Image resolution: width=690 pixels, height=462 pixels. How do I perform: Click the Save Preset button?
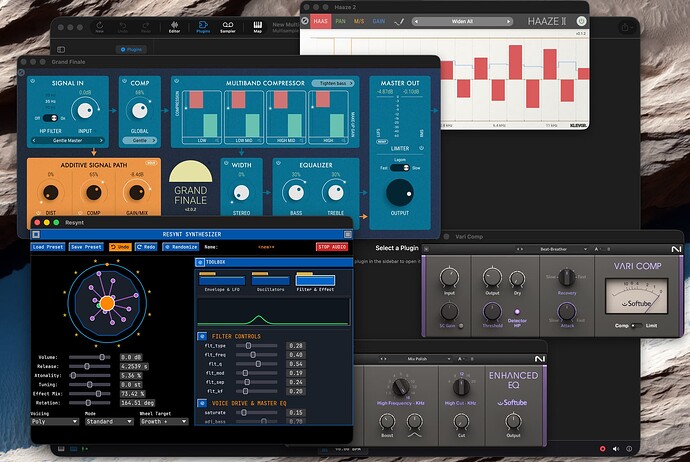point(86,247)
